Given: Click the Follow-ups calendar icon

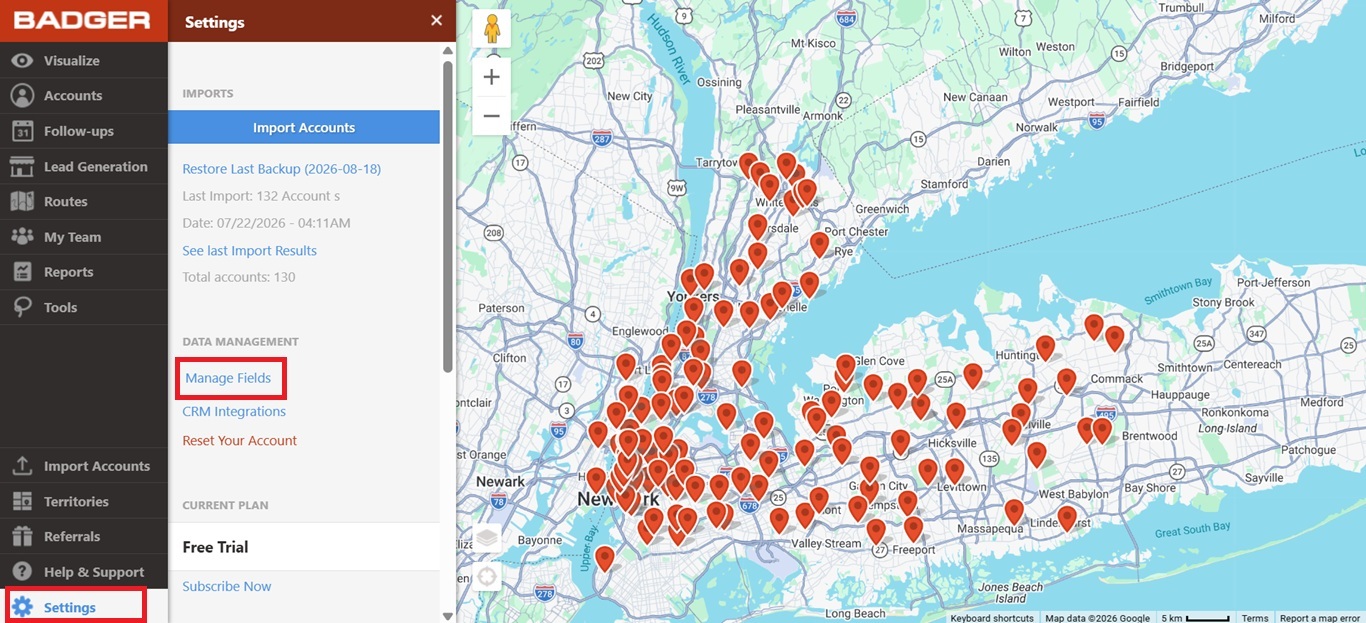Looking at the screenshot, I should (x=22, y=131).
